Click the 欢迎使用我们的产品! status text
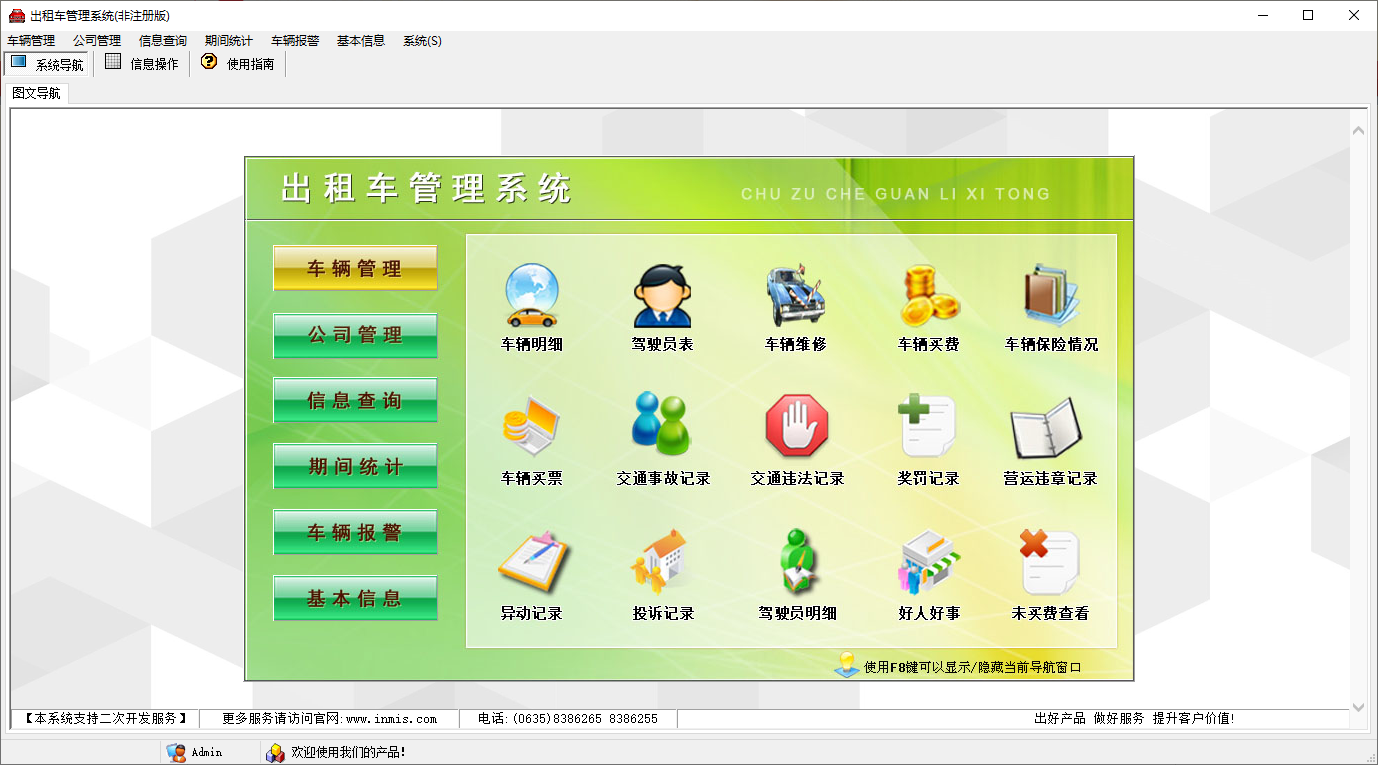The image size is (1378, 765). tap(348, 752)
